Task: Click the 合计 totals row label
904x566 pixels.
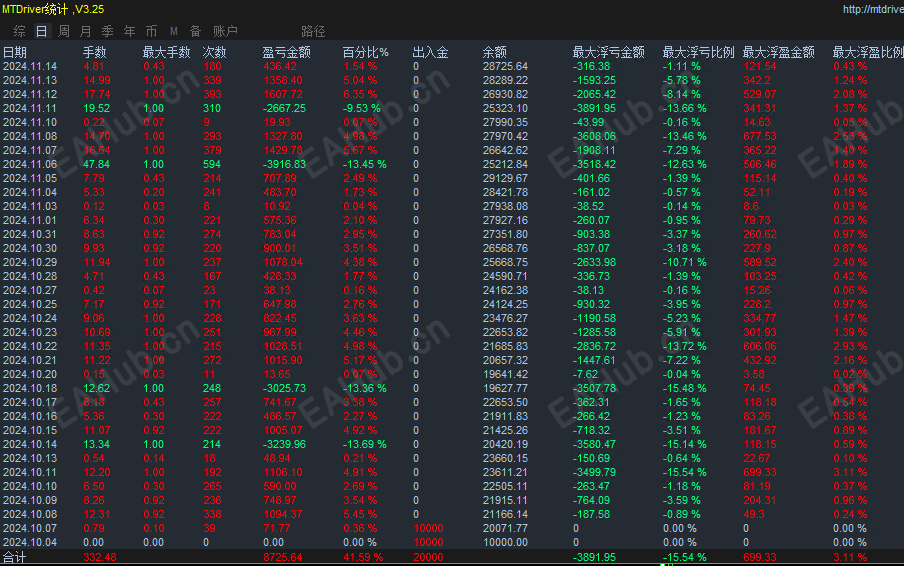Action: point(15,557)
